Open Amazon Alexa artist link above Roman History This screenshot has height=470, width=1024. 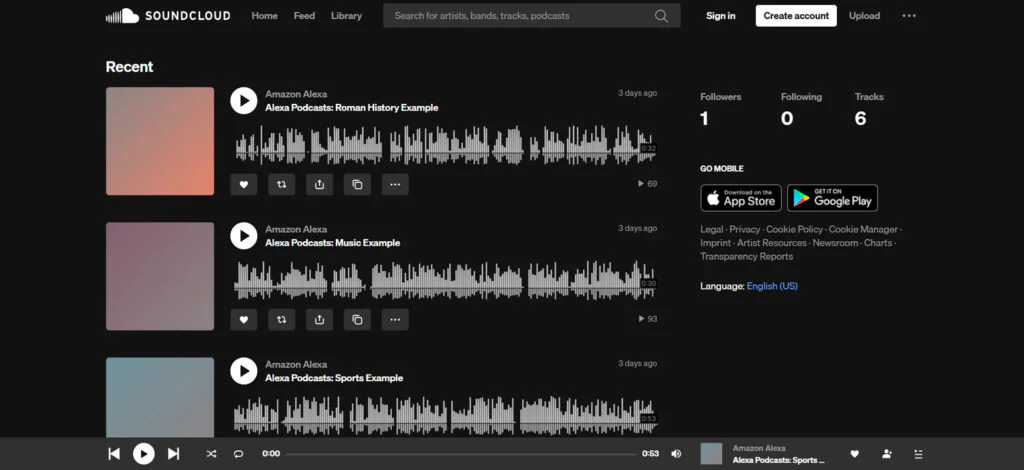tap(296, 94)
